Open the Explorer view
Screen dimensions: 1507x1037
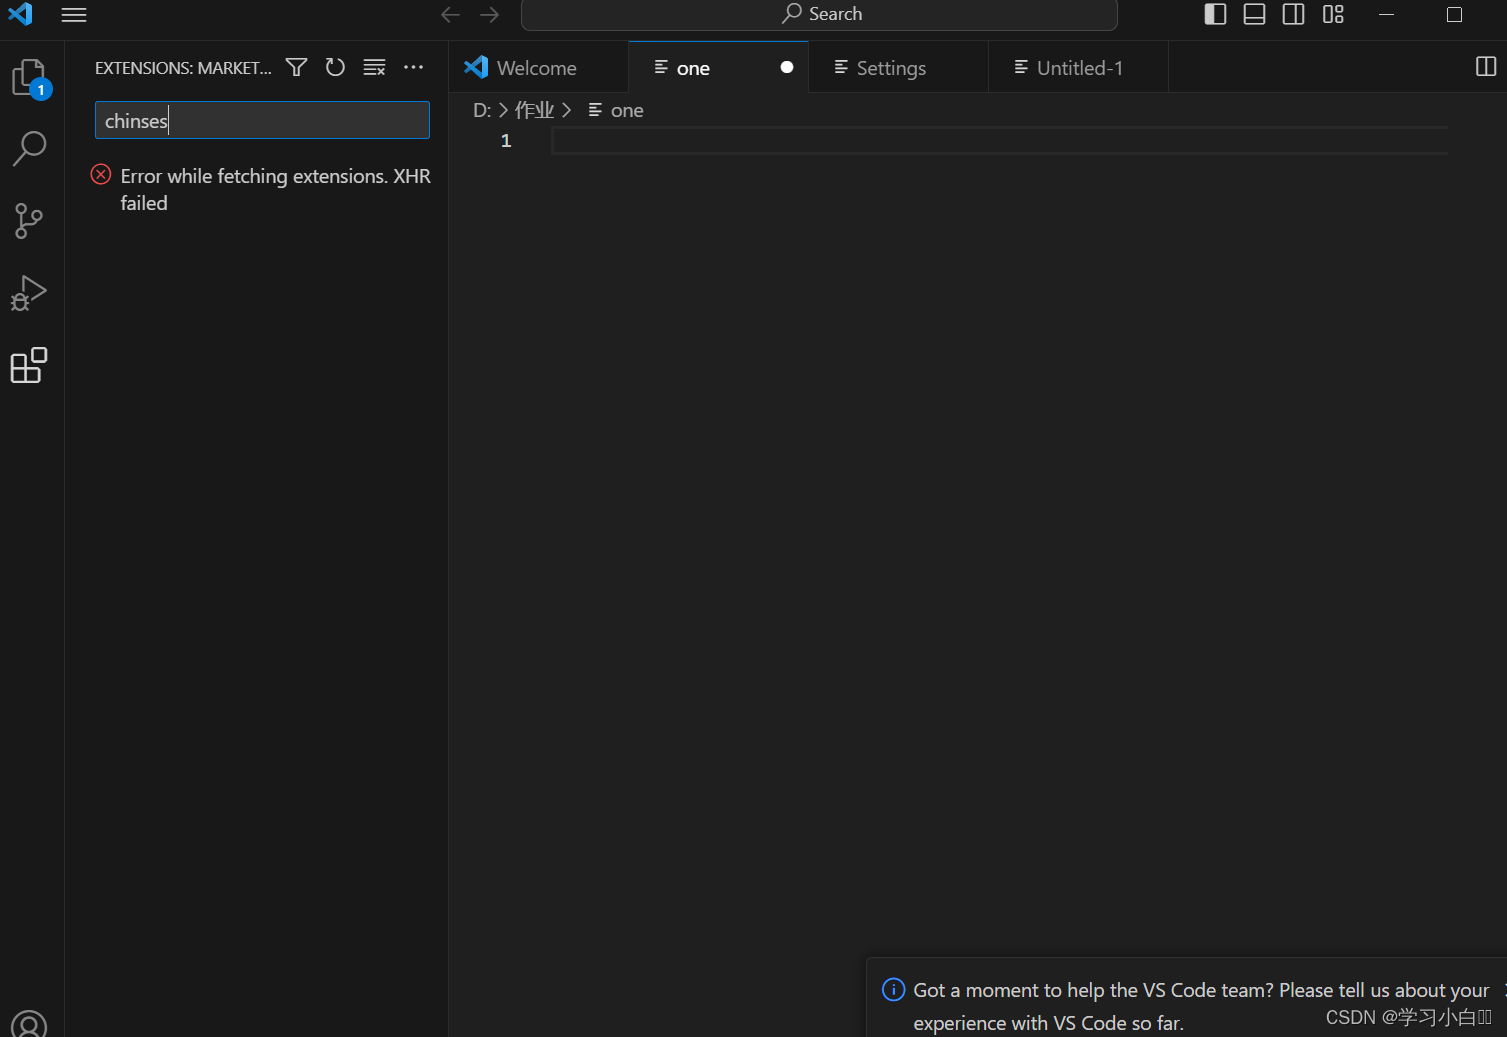click(29, 77)
